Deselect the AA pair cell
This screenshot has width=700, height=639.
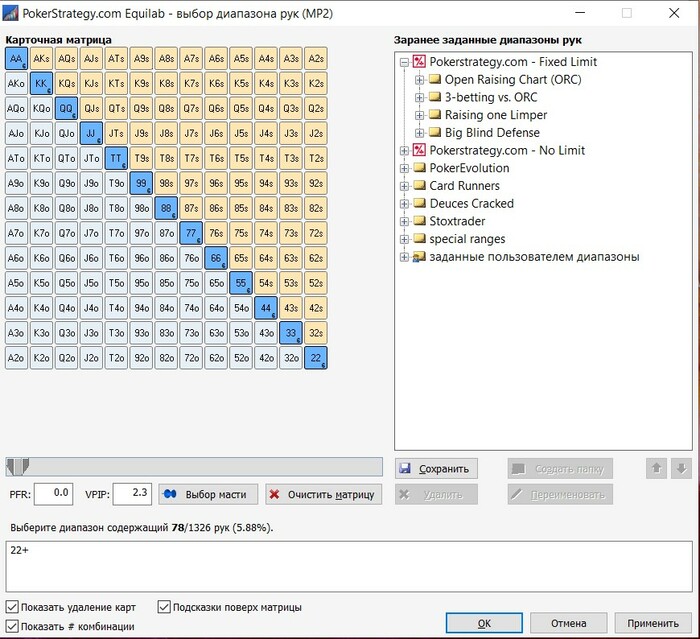pyautogui.click(x=17, y=58)
